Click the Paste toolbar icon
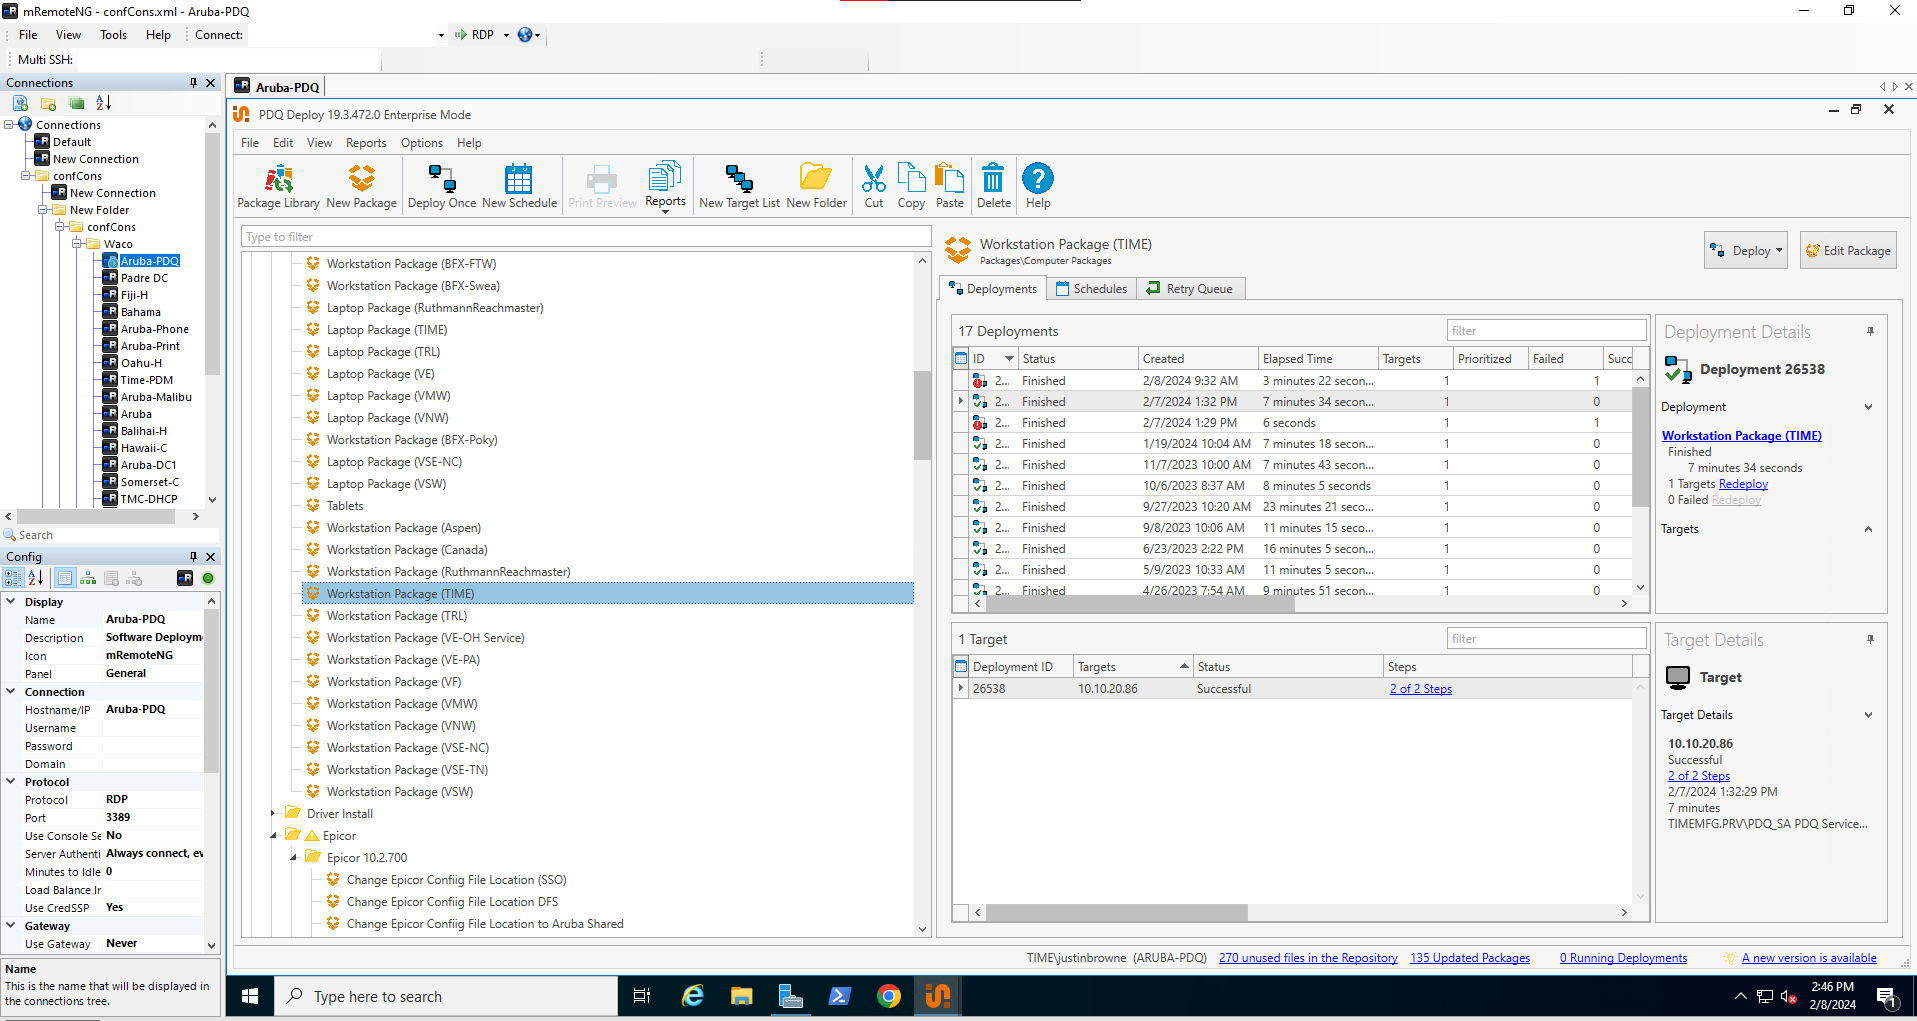The image size is (1917, 1021). pos(950,186)
